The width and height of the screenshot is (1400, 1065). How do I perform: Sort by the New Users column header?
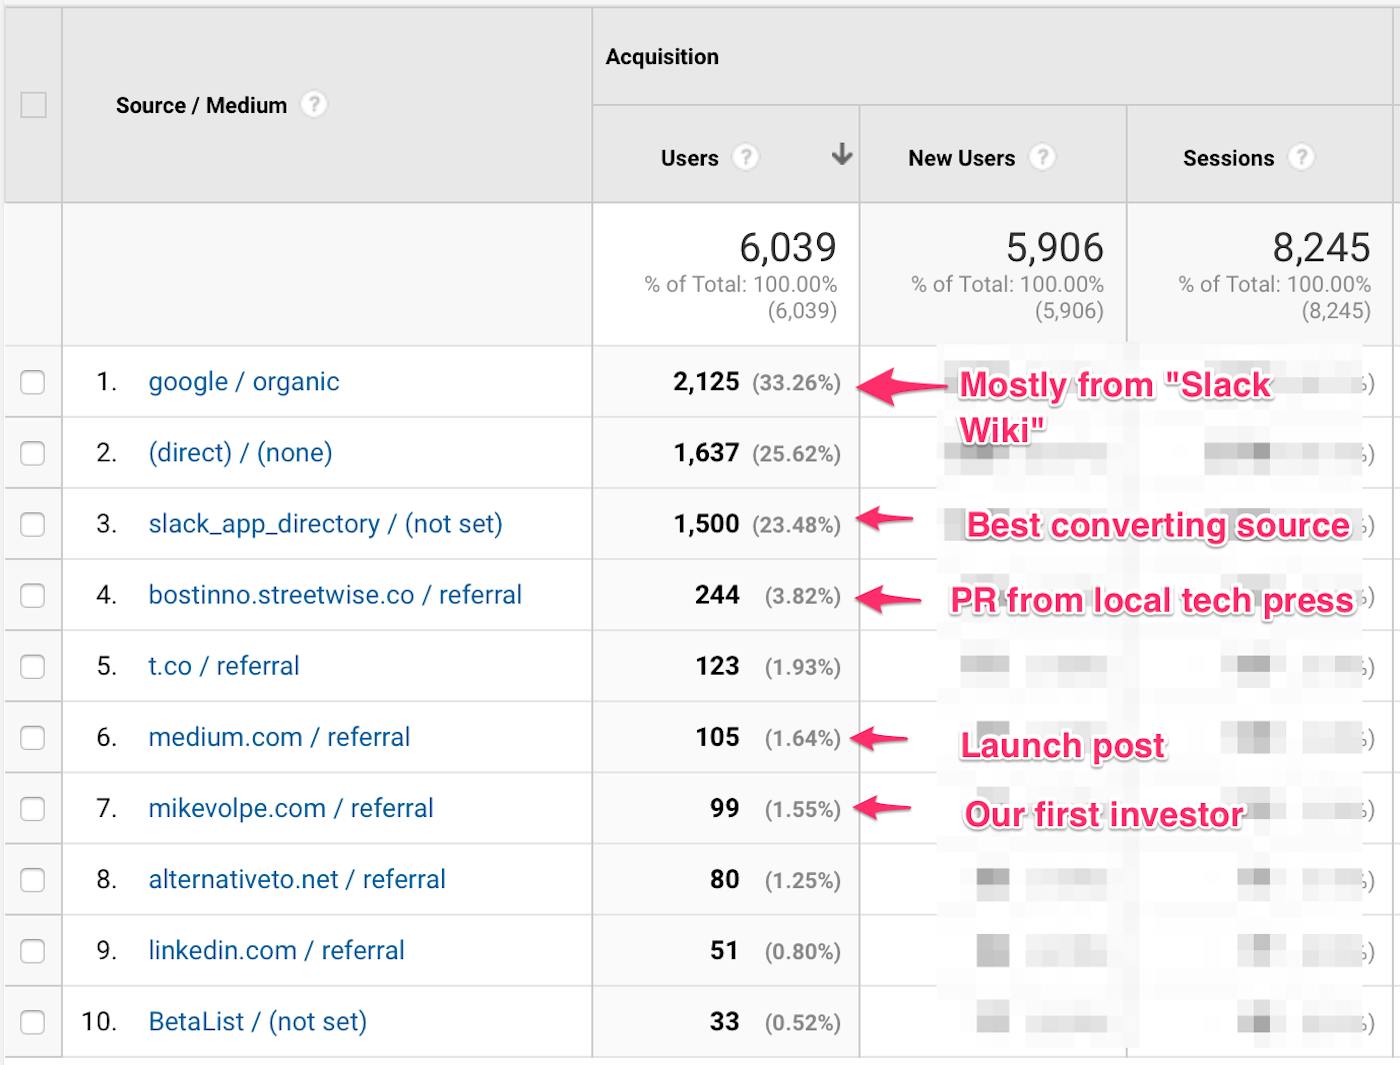(x=961, y=158)
